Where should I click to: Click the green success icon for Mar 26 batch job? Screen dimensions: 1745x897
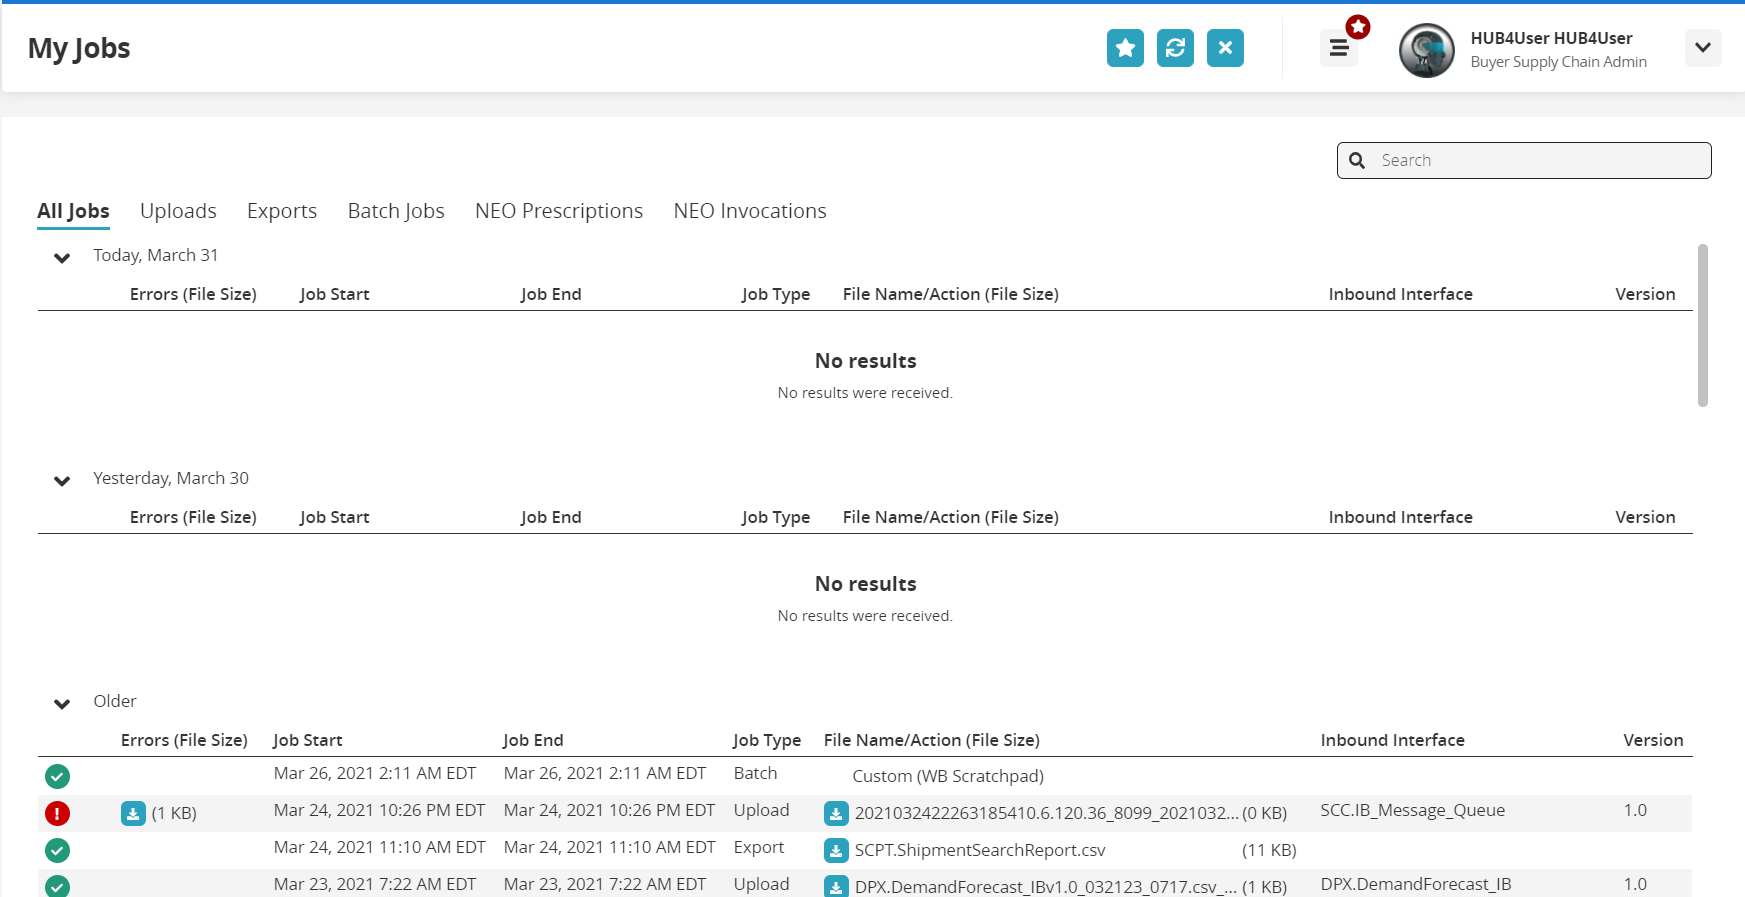(x=58, y=776)
